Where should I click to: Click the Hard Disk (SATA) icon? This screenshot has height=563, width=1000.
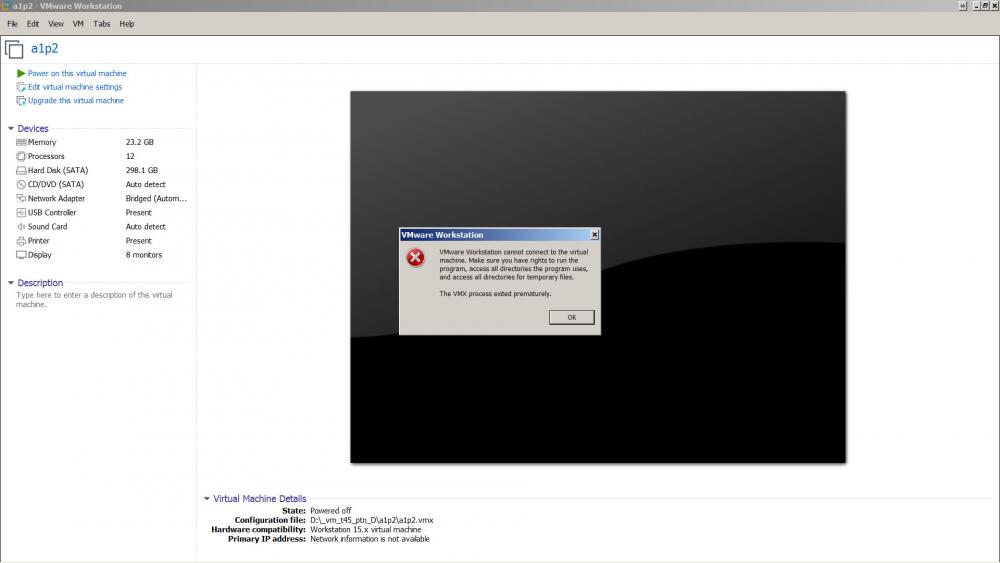point(21,170)
